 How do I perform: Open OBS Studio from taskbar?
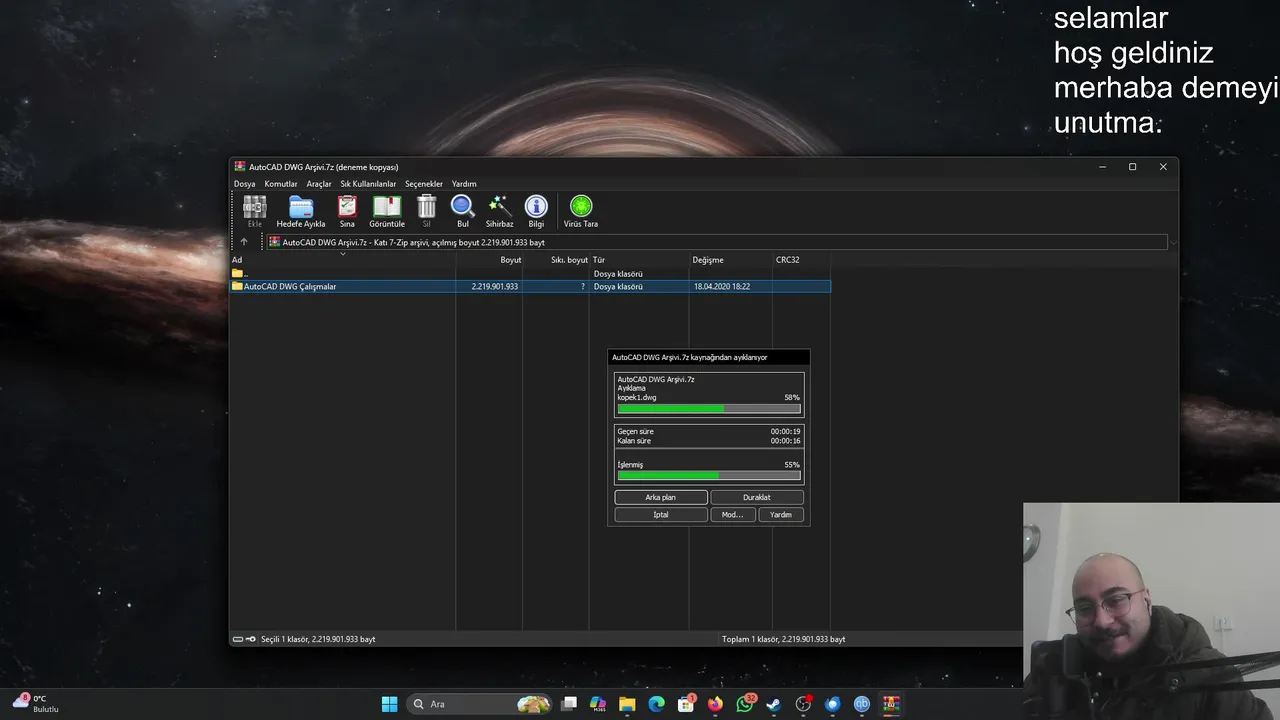point(803,704)
